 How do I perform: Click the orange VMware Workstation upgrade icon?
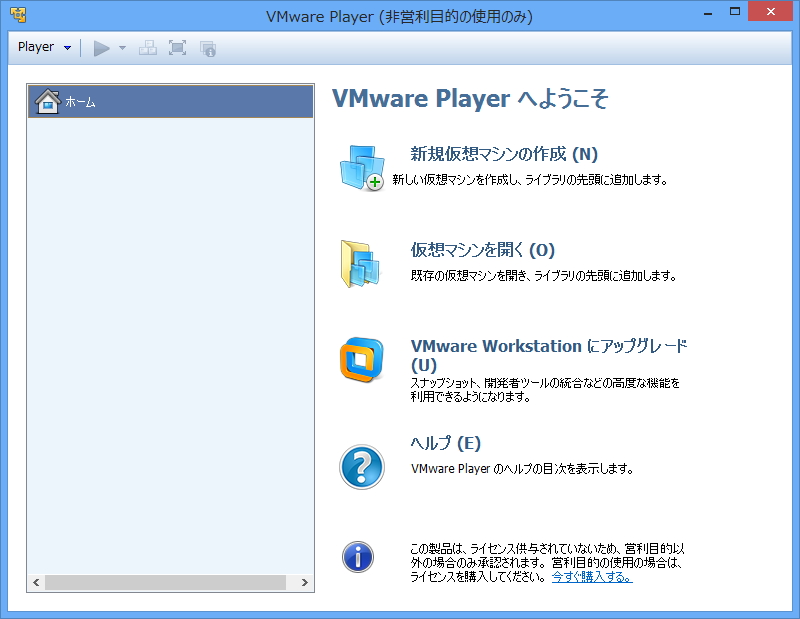[362, 357]
